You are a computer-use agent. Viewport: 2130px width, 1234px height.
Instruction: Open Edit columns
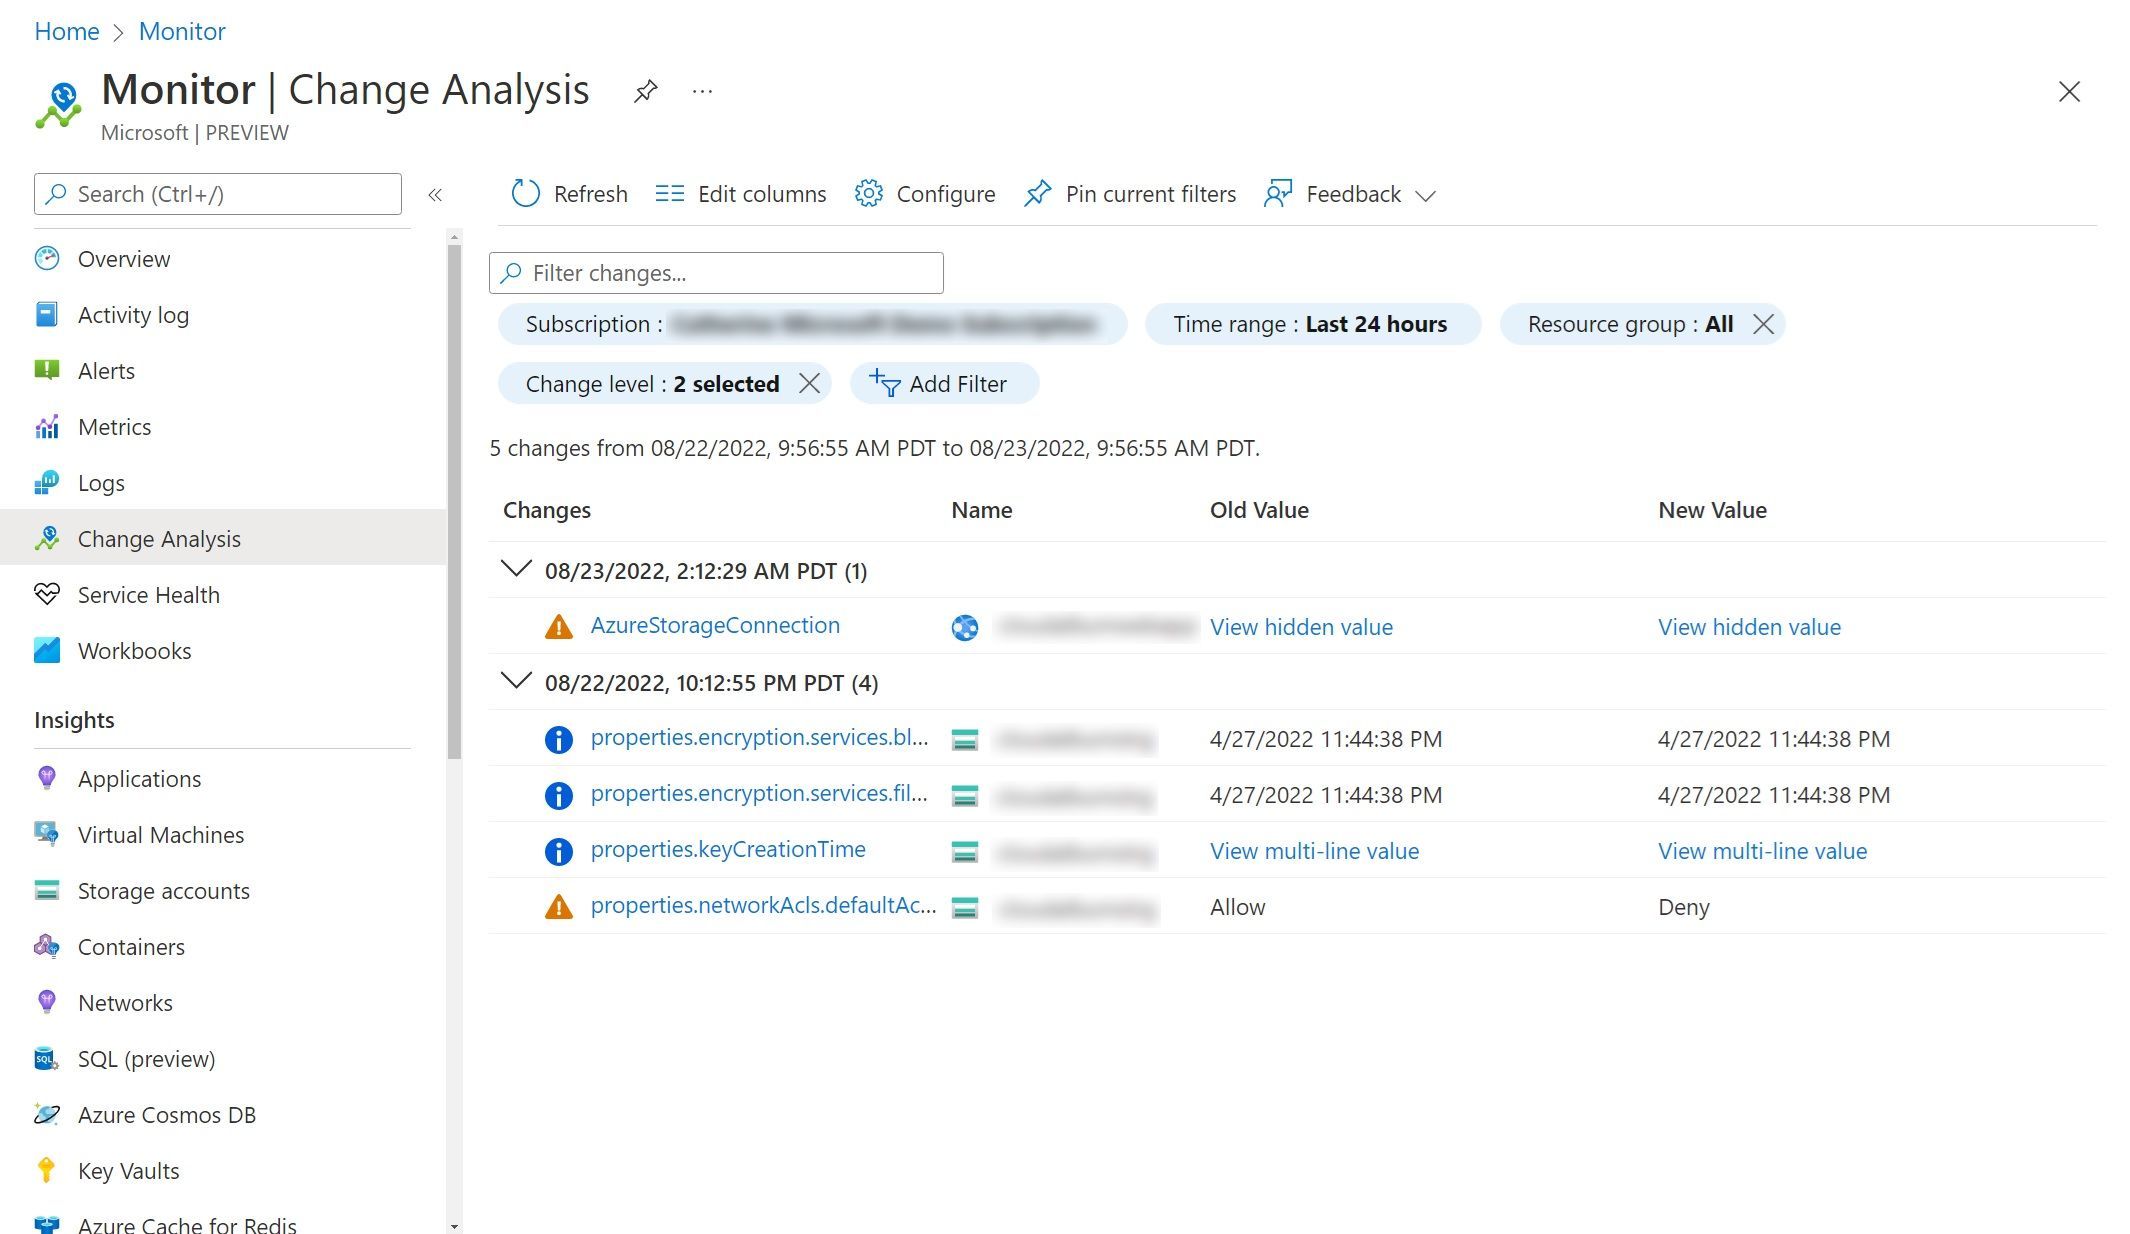pyautogui.click(x=741, y=194)
